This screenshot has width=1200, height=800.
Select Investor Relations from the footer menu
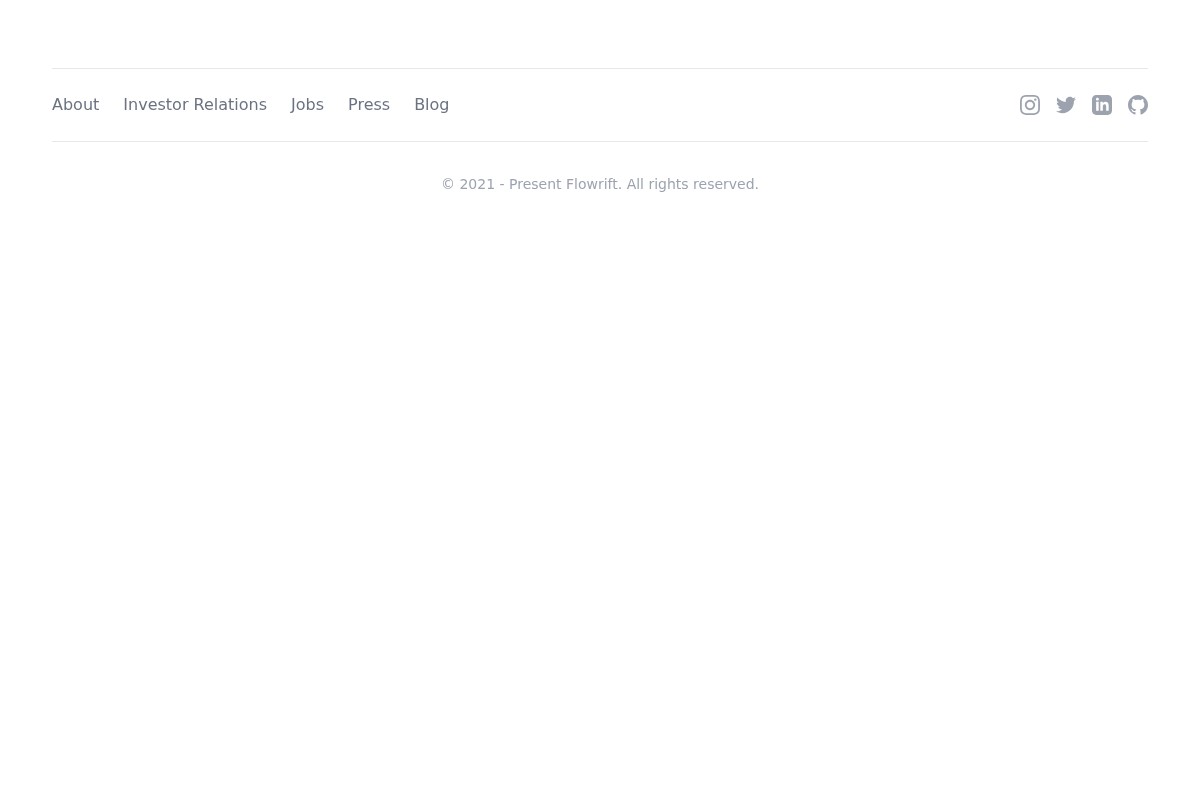pos(195,104)
